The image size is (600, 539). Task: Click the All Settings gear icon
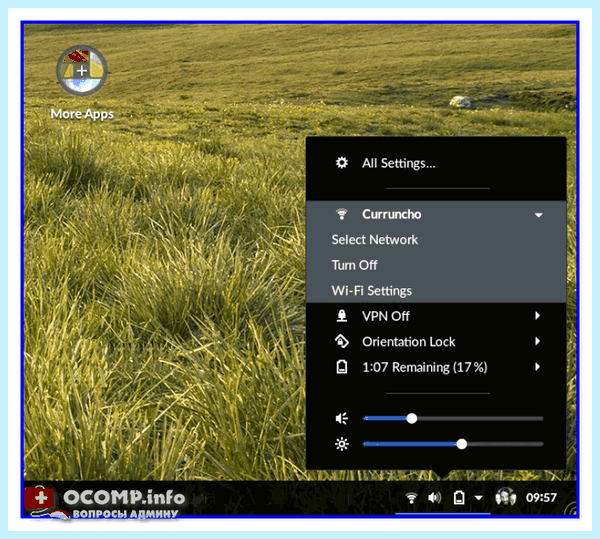tap(342, 163)
